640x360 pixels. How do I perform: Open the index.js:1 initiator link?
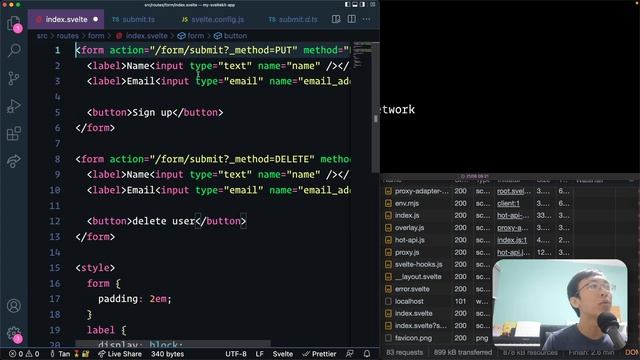pyautogui.click(x=512, y=240)
